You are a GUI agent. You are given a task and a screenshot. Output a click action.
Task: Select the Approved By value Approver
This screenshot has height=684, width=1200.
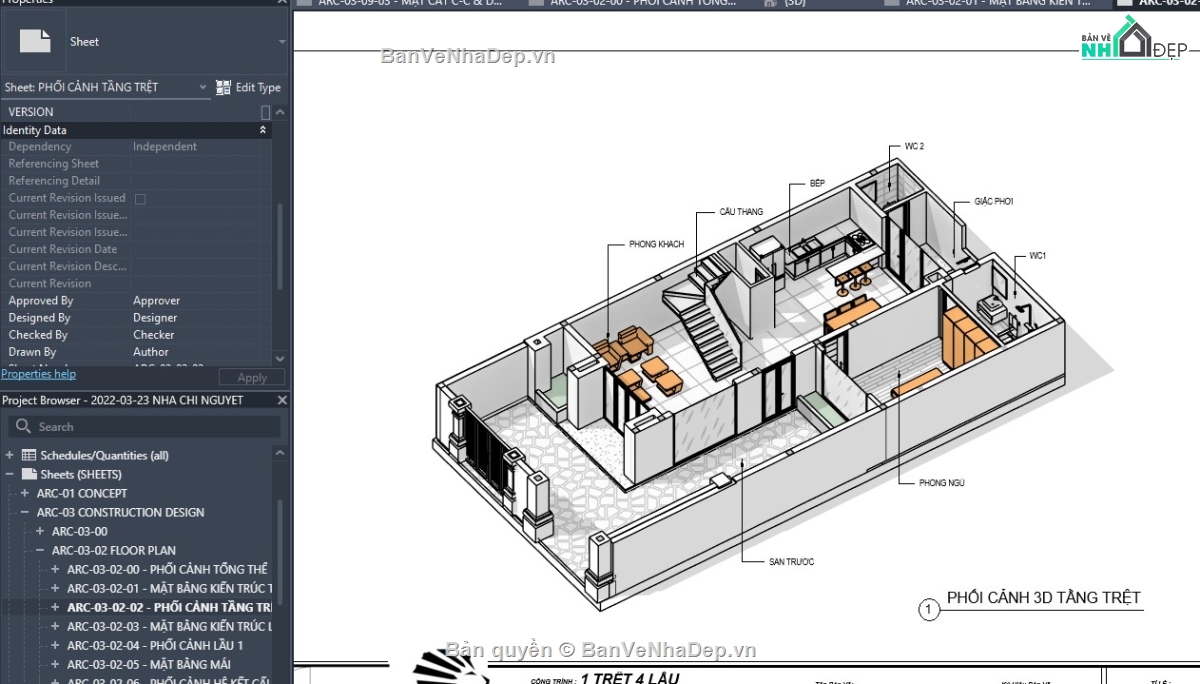[x=157, y=300]
